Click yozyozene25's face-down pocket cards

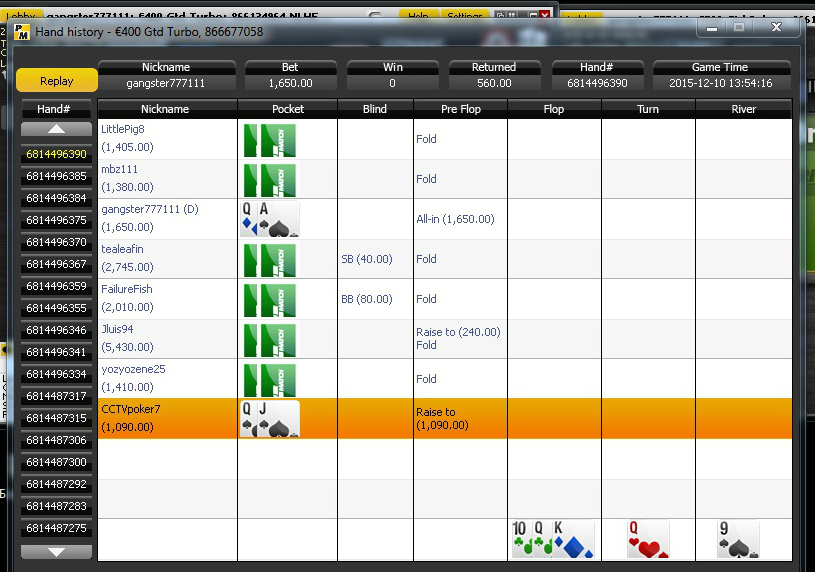270,380
